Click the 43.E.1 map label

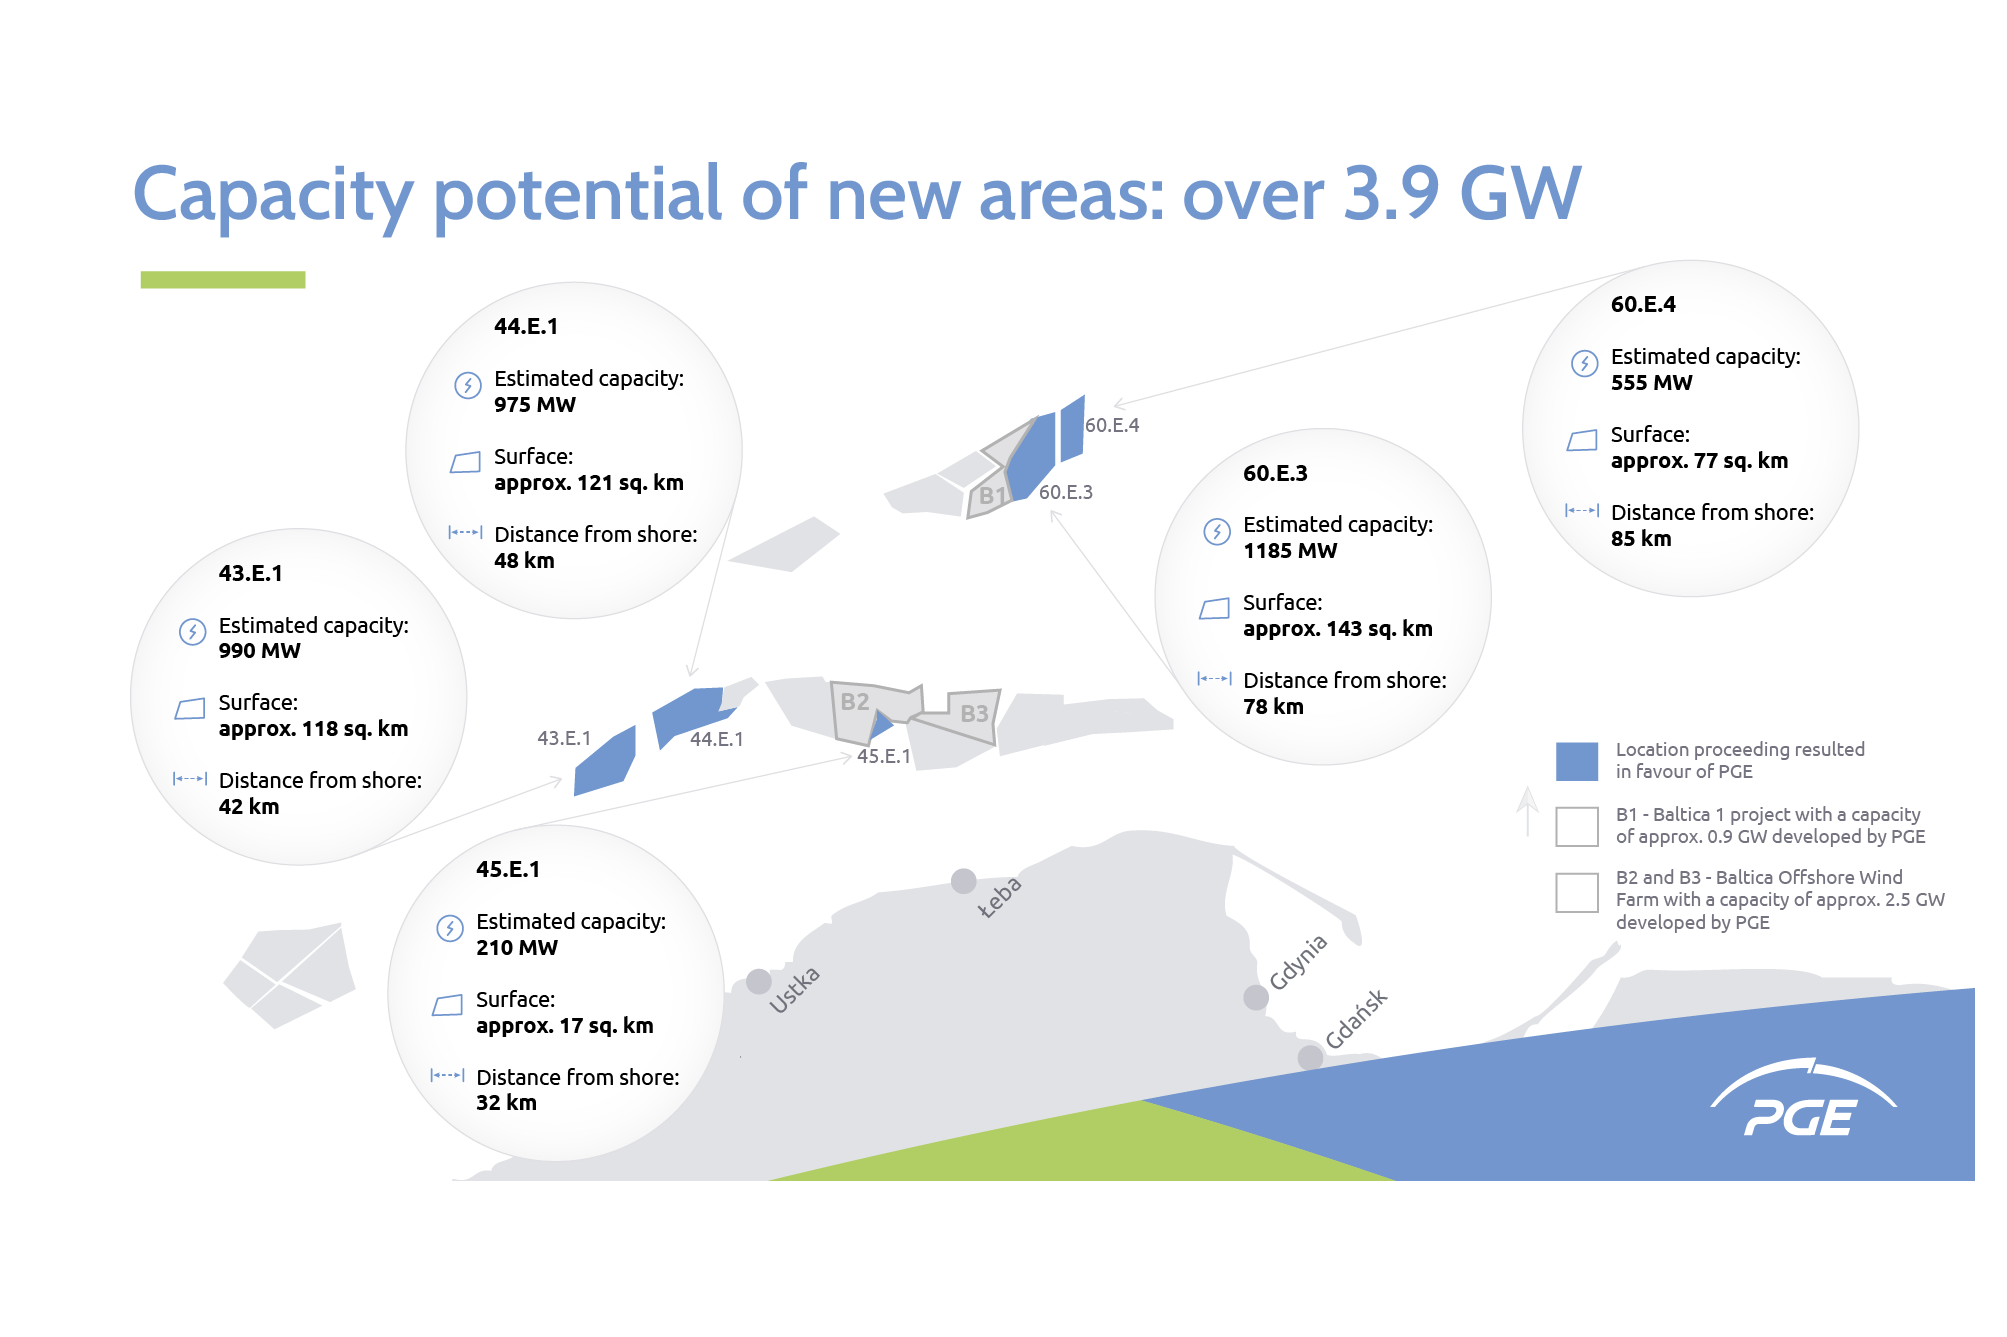(564, 738)
